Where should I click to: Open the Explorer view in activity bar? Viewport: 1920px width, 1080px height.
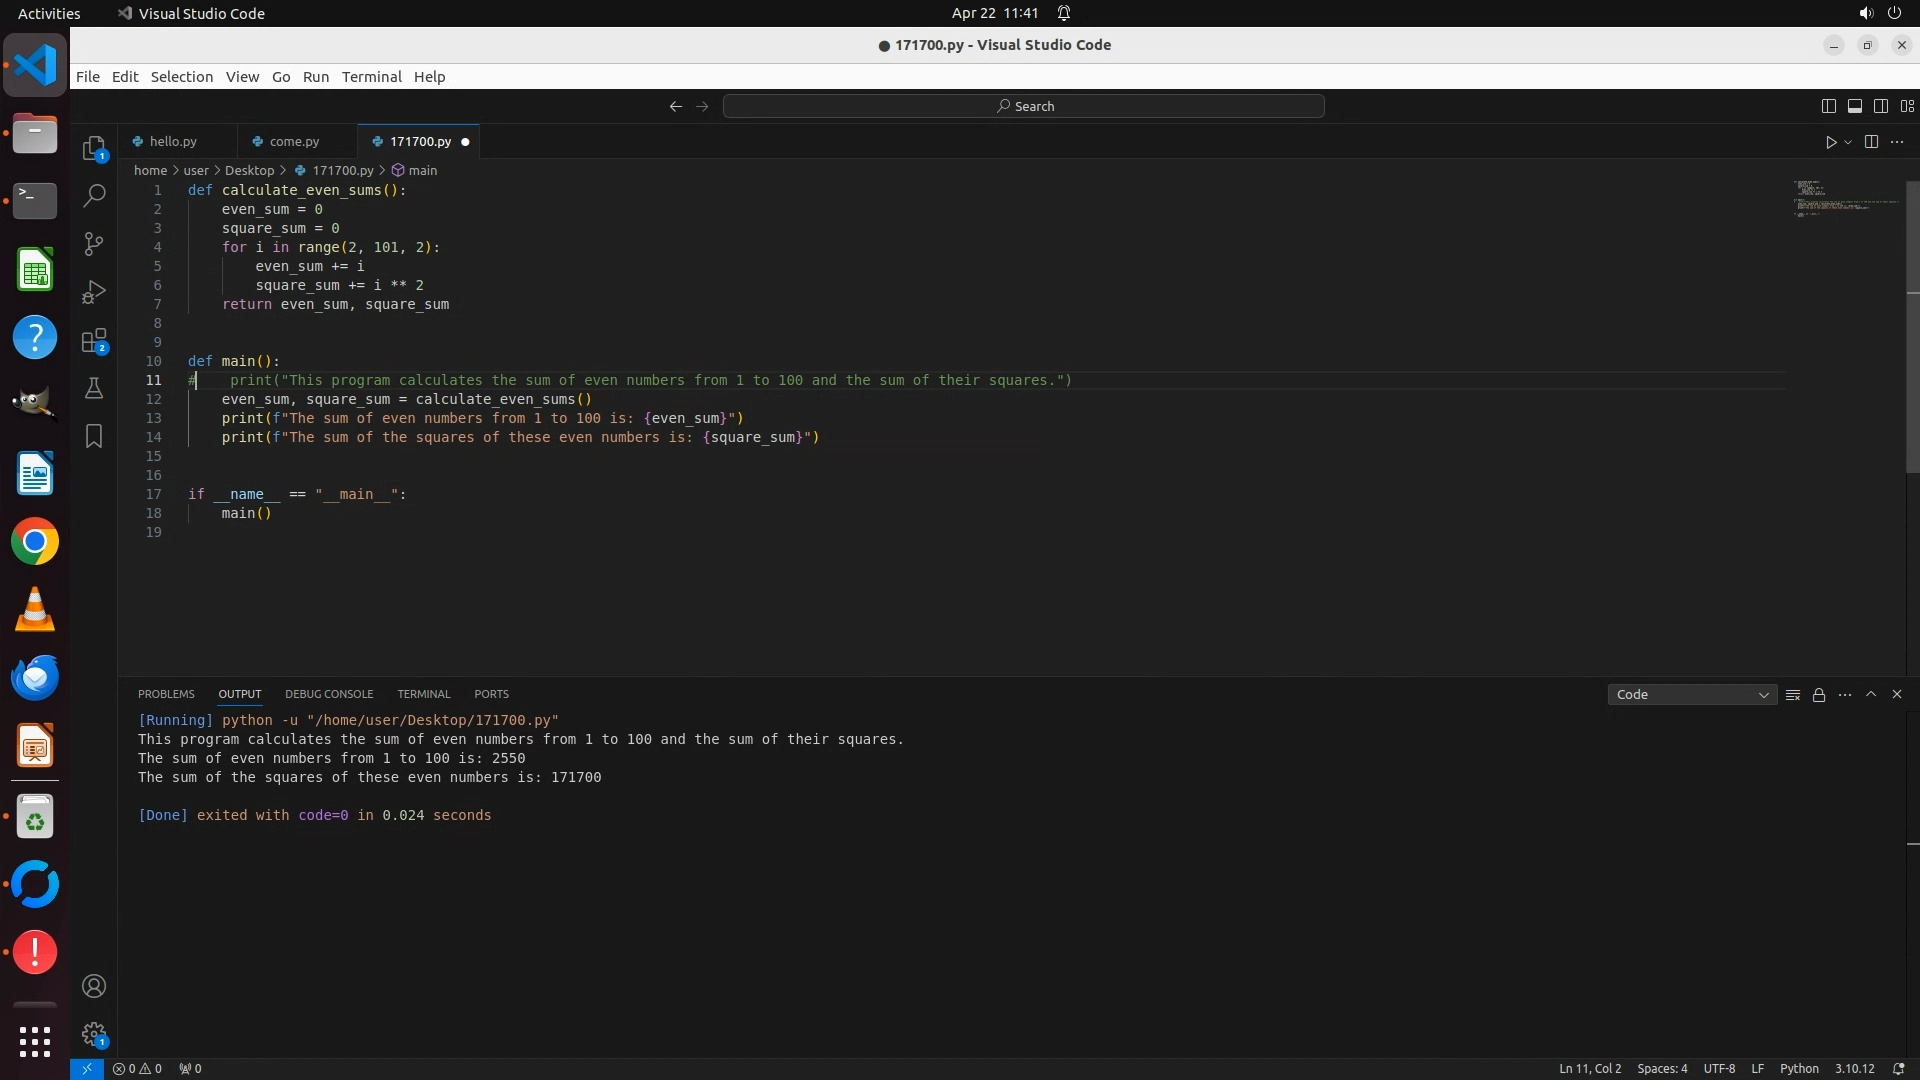[94, 149]
